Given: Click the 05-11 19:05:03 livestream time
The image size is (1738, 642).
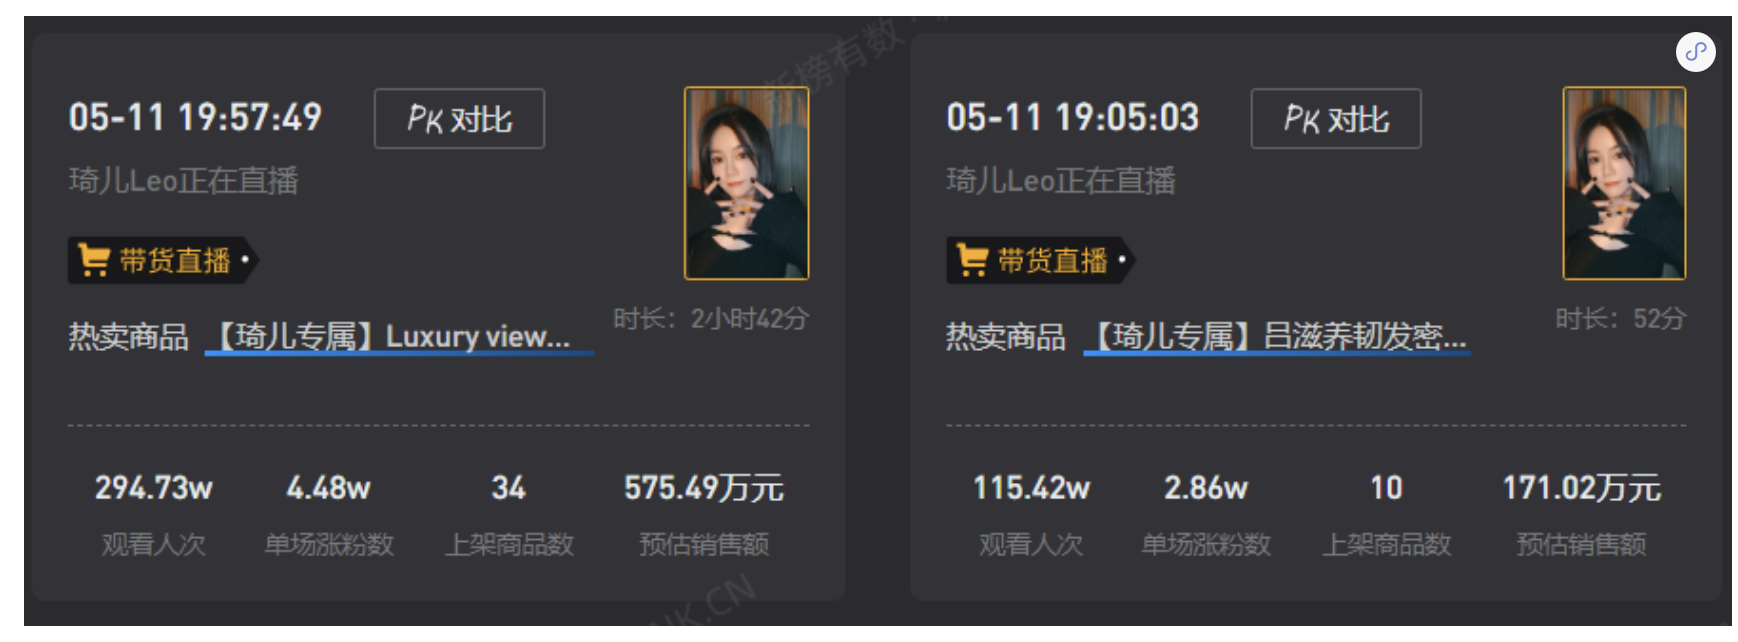Looking at the screenshot, I should (x=1072, y=118).
